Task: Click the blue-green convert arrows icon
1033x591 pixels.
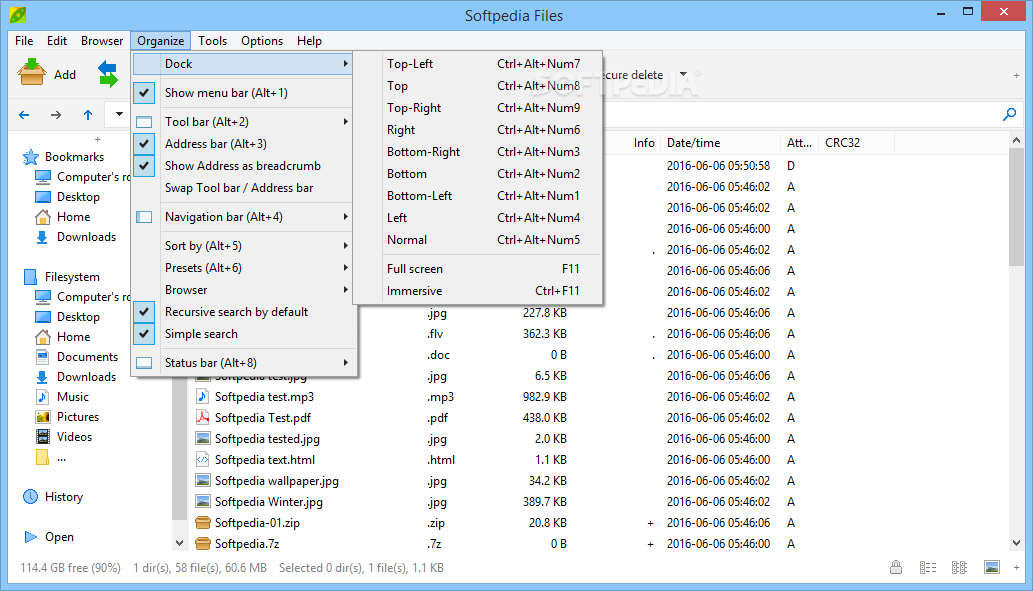Action: (108, 74)
